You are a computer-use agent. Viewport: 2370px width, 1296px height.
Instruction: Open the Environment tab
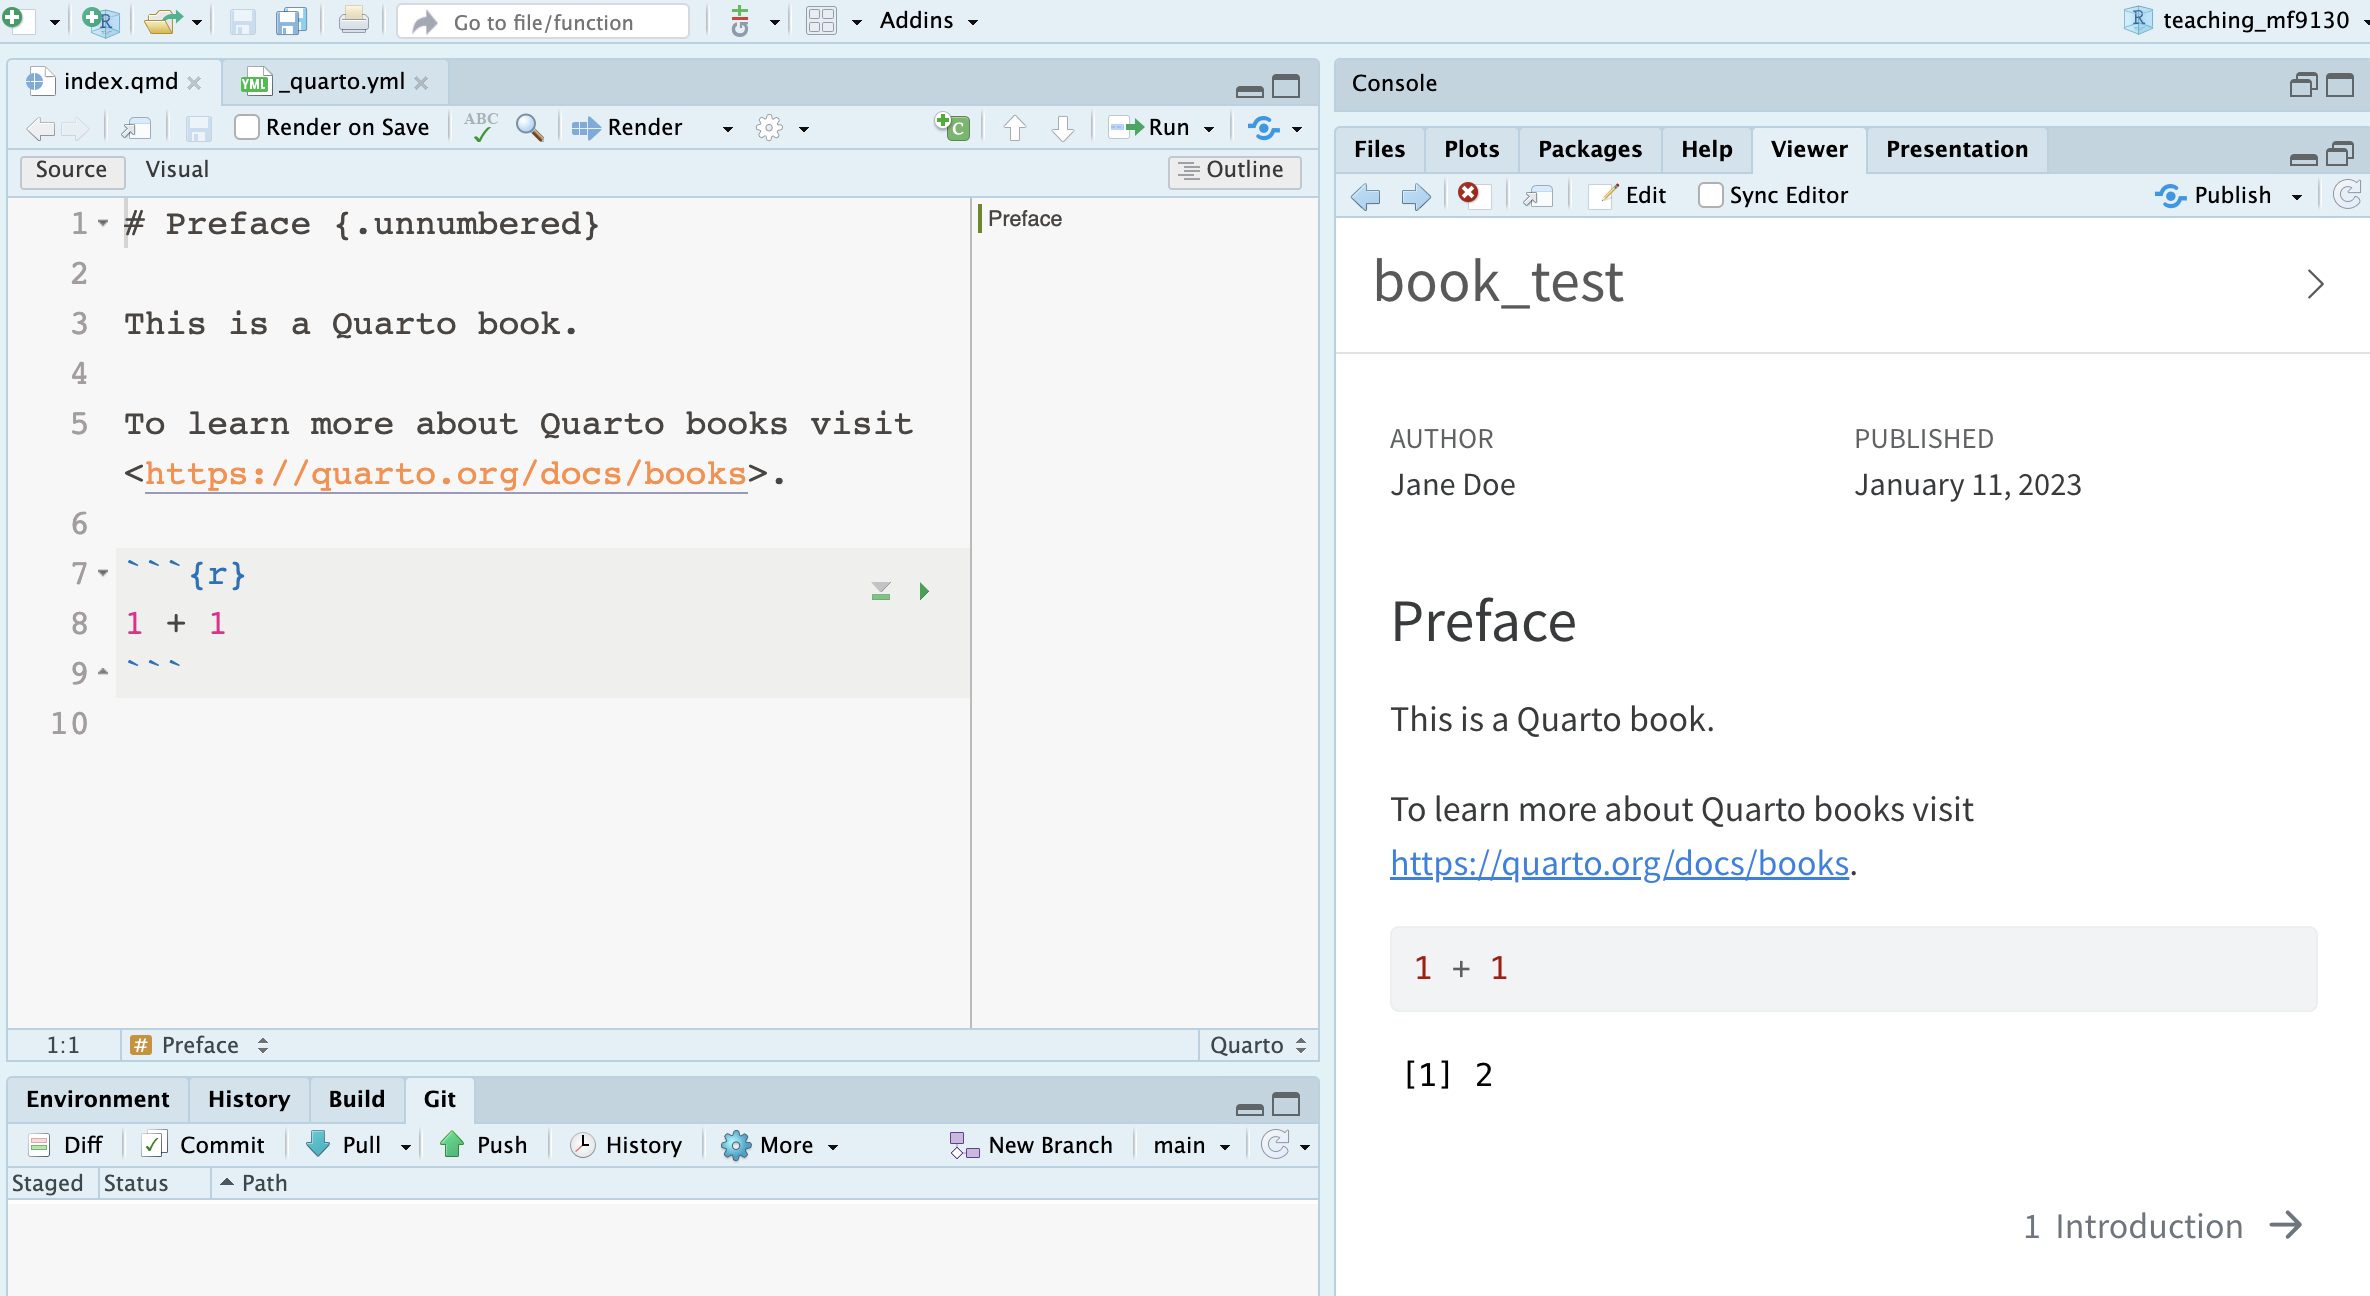(97, 1099)
